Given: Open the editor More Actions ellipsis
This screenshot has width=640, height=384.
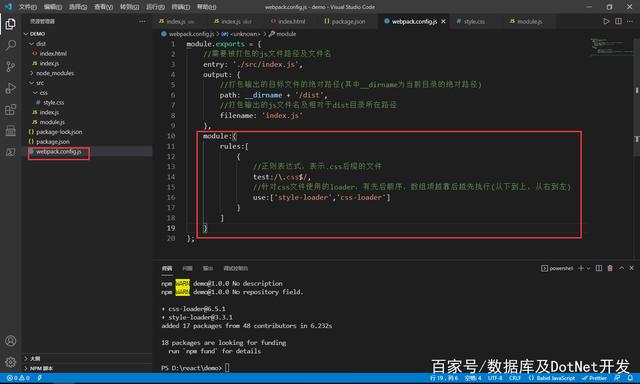Looking at the screenshot, I should coord(631,21).
